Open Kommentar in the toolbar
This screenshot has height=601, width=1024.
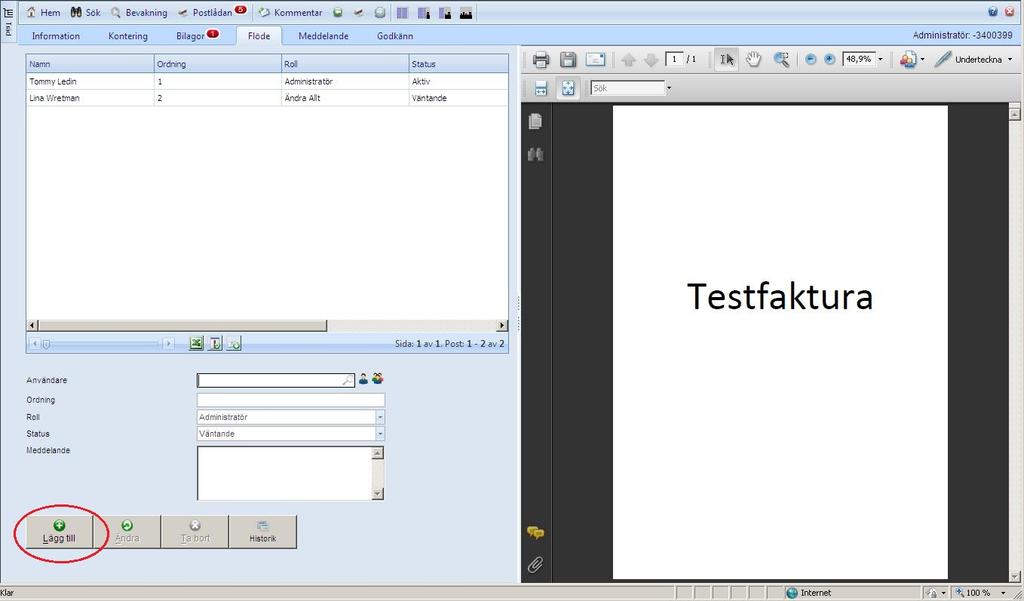click(x=291, y=12)
